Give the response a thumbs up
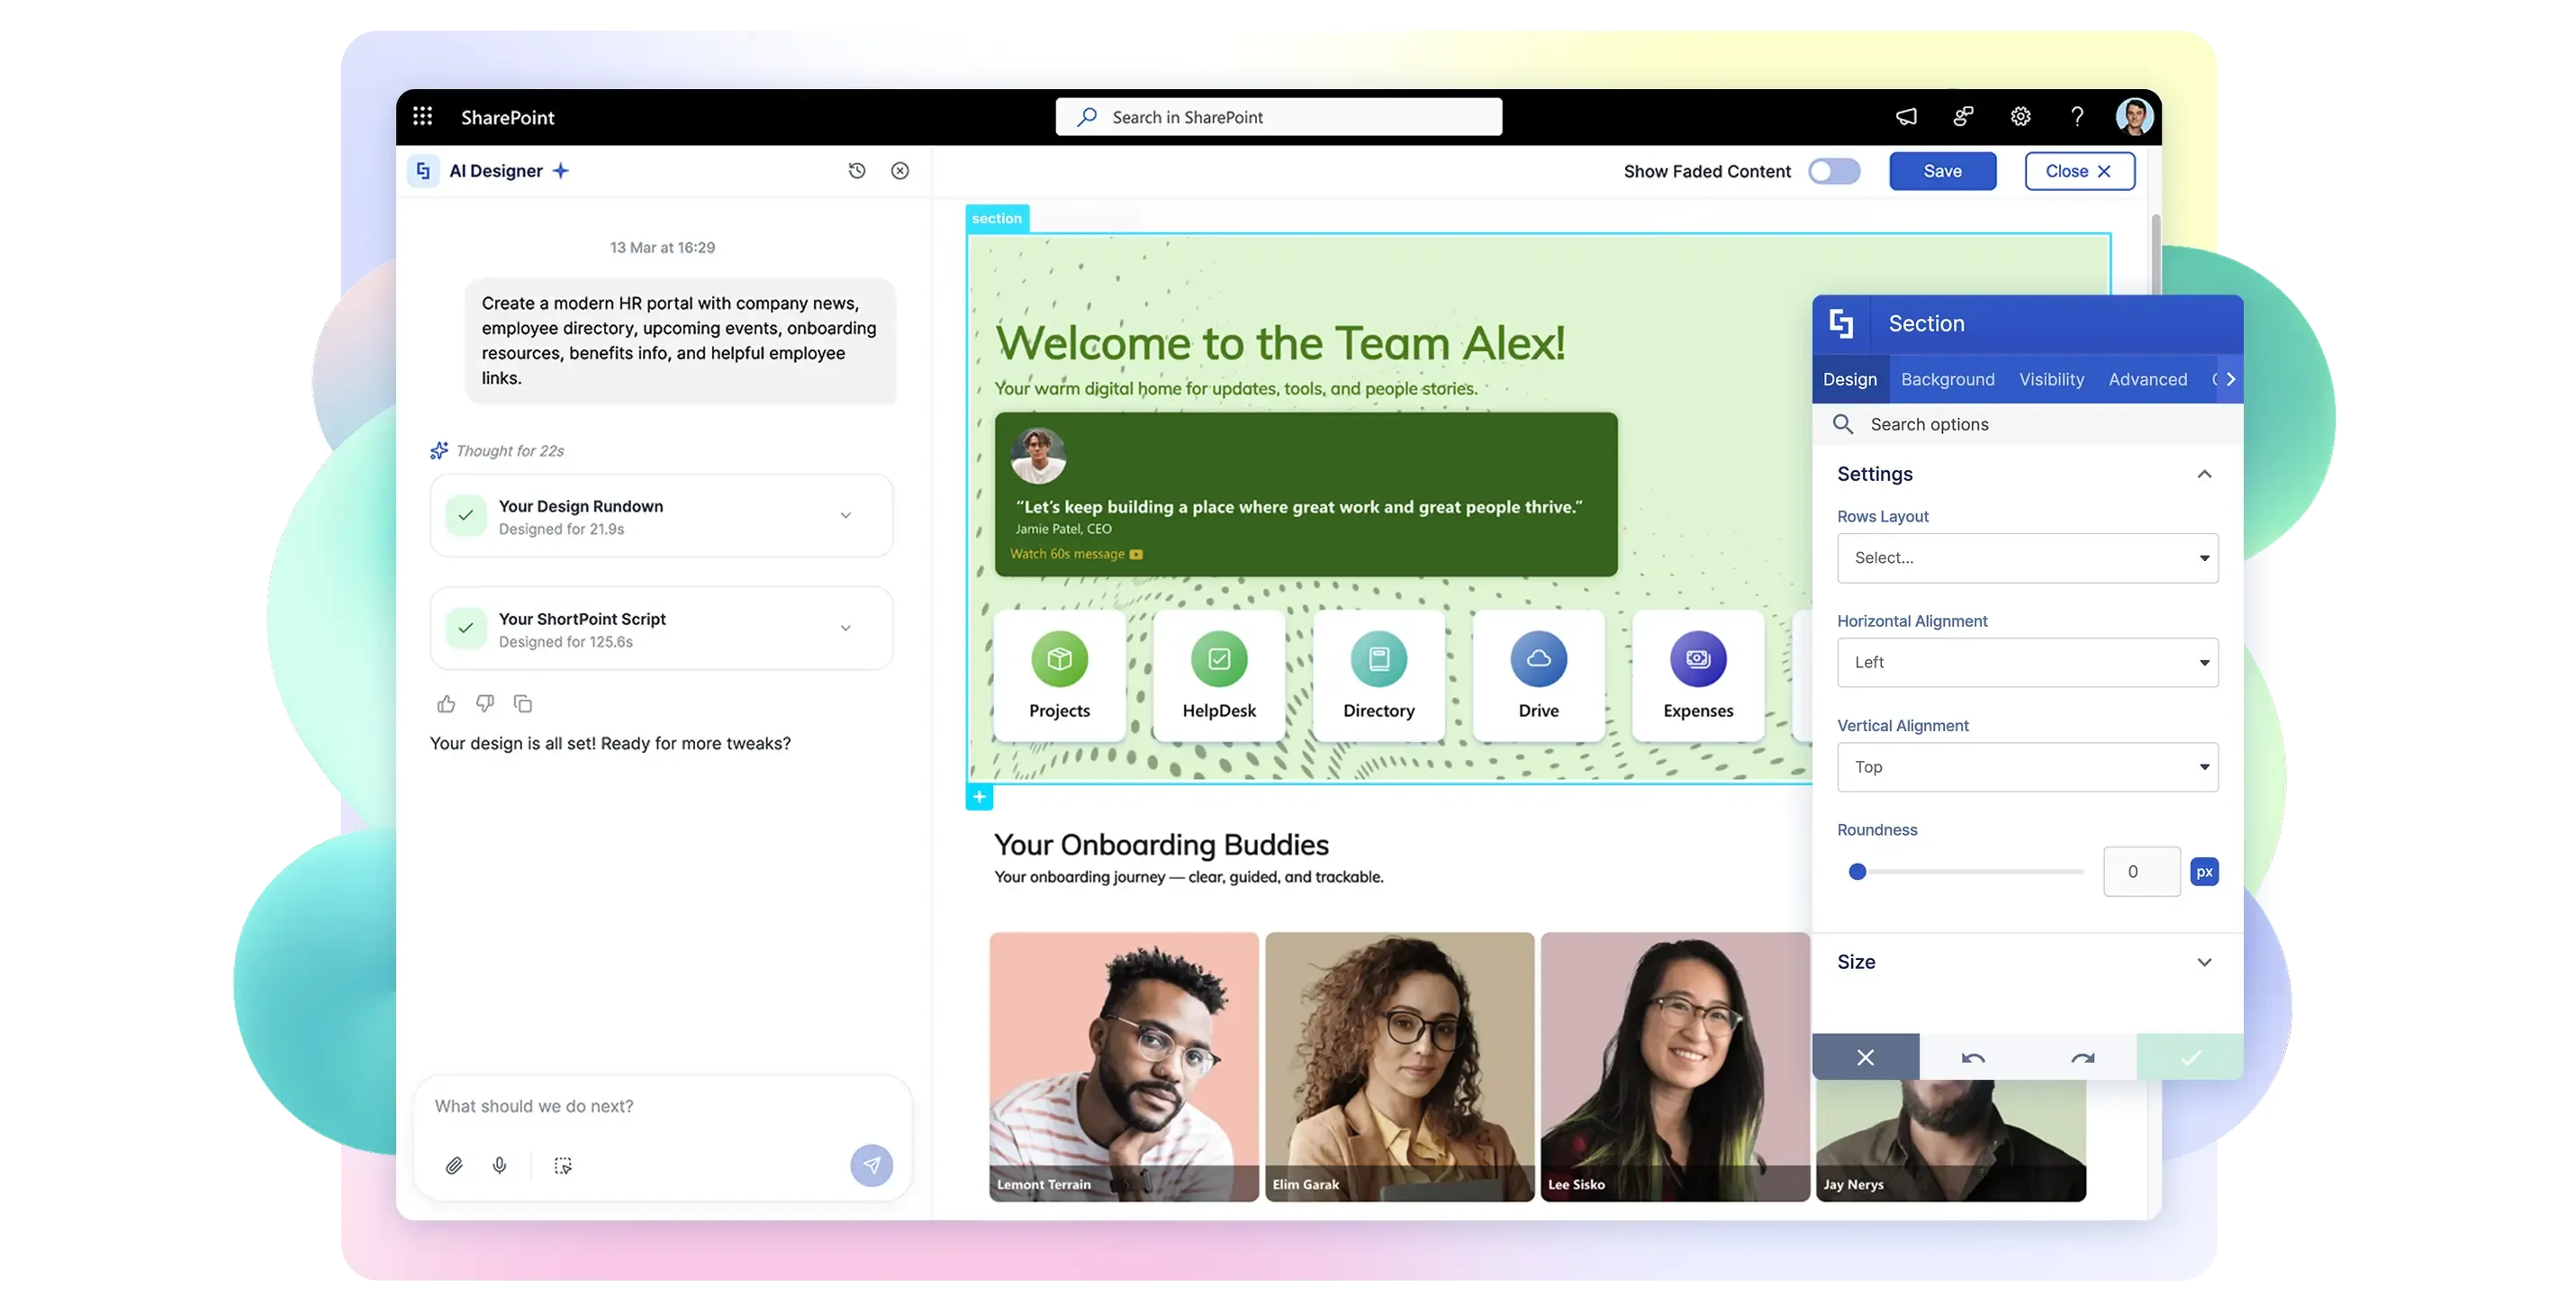The height and width of the screenshot is (1313, 2576). (446, 704)
